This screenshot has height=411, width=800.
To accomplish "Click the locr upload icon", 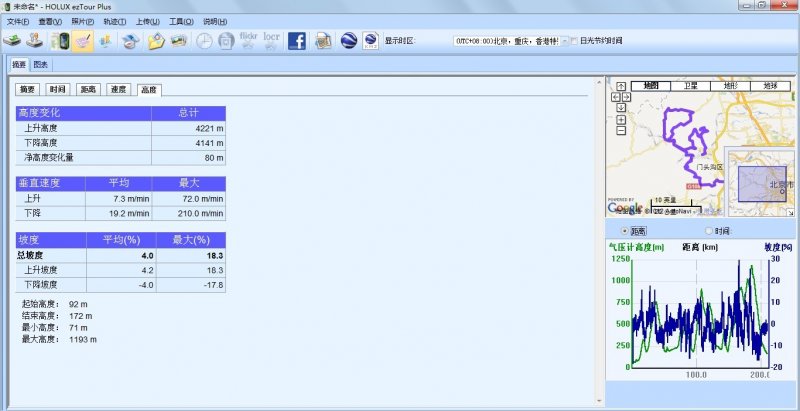I will (271, 41).
